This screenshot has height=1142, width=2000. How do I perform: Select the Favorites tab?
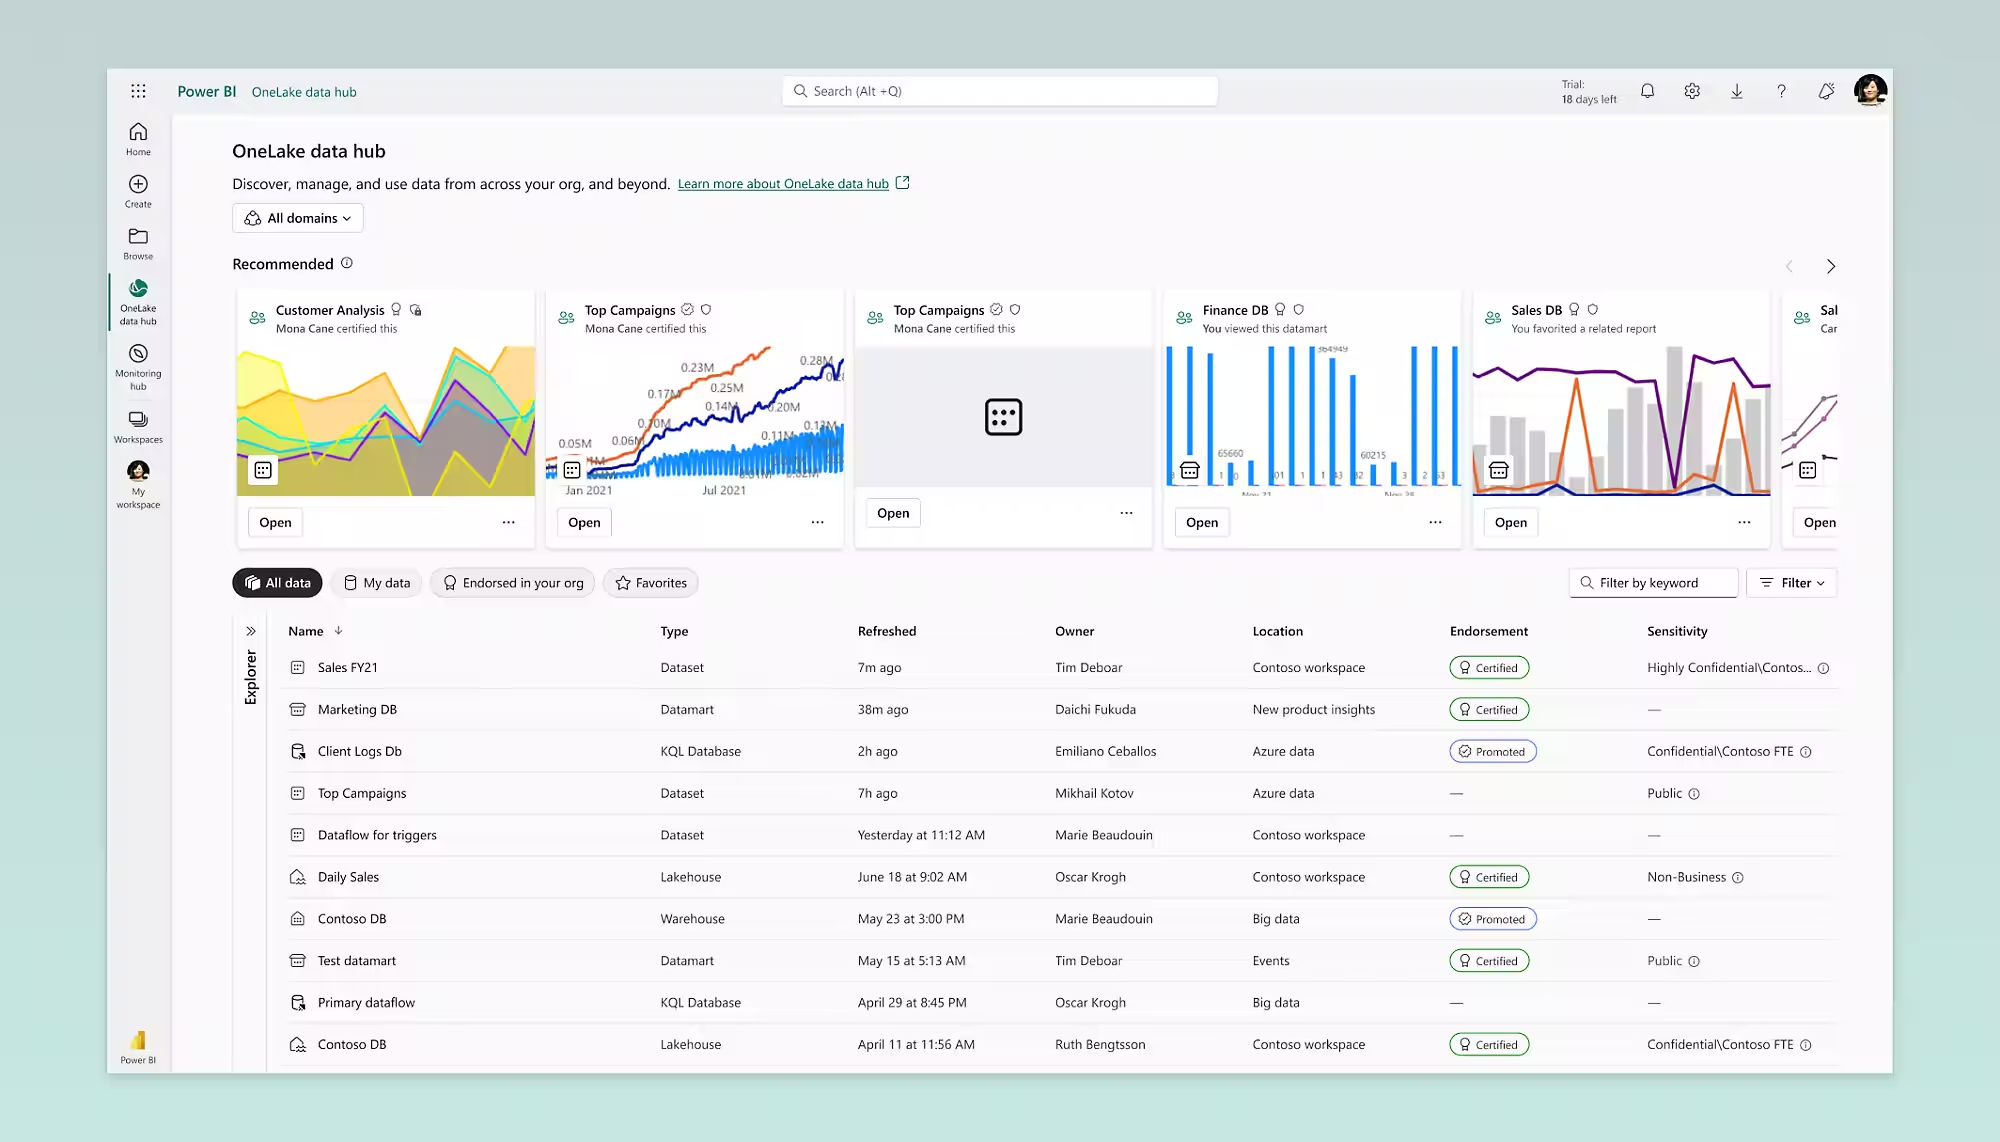[x=651, y=583]
